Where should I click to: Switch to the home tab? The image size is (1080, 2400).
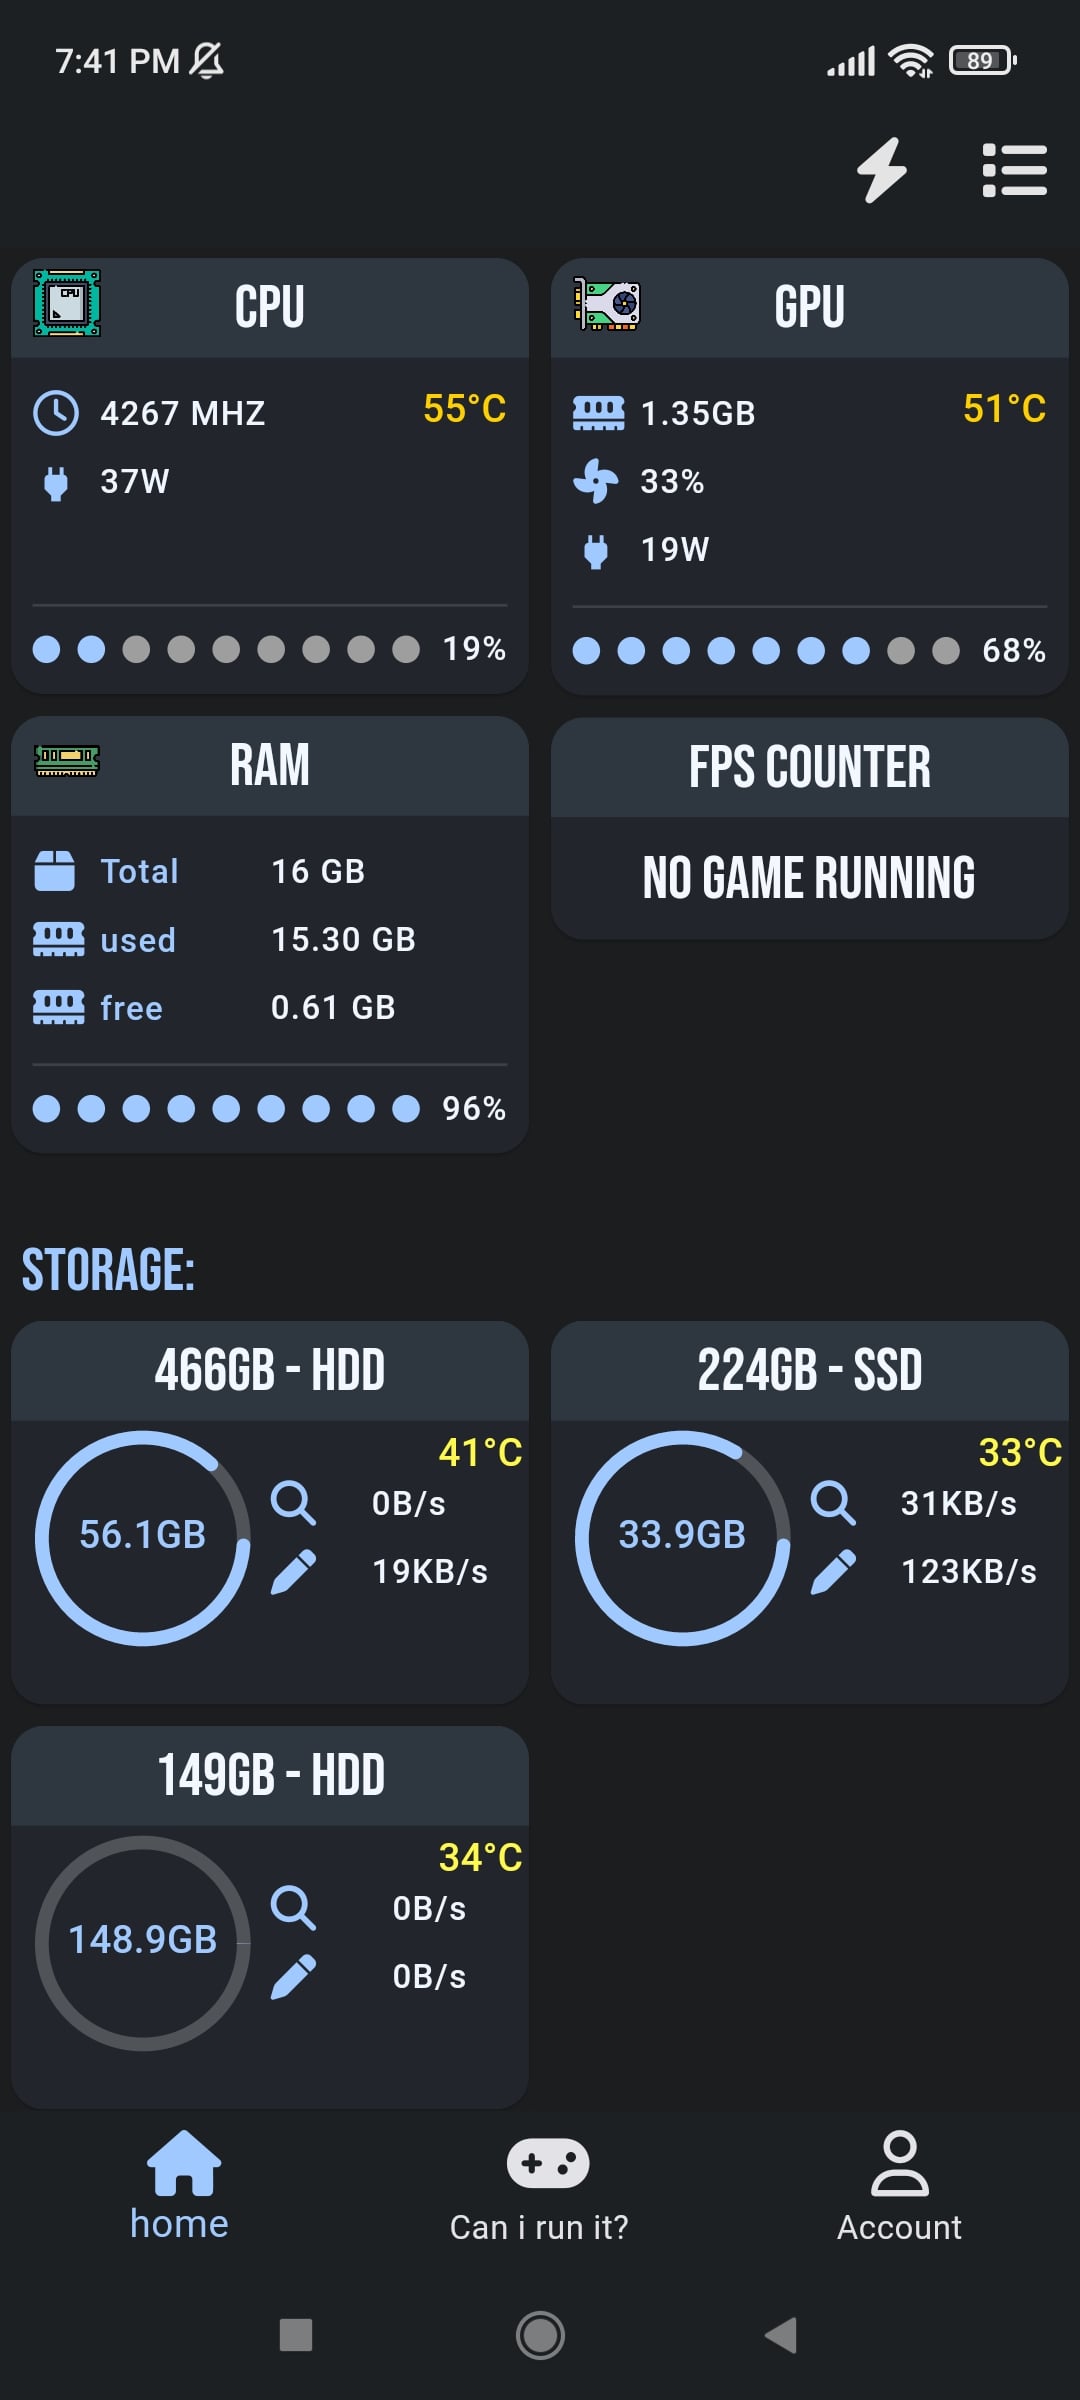(180, 2188)
